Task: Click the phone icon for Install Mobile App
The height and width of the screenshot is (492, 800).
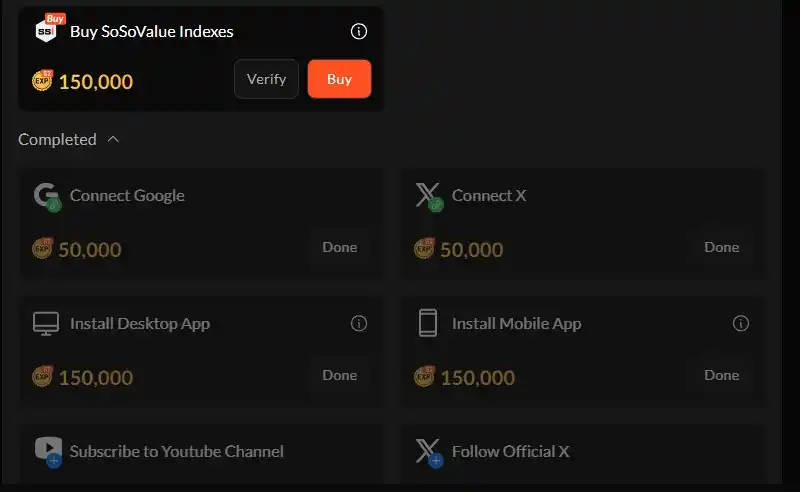Action: pos(428,323)
